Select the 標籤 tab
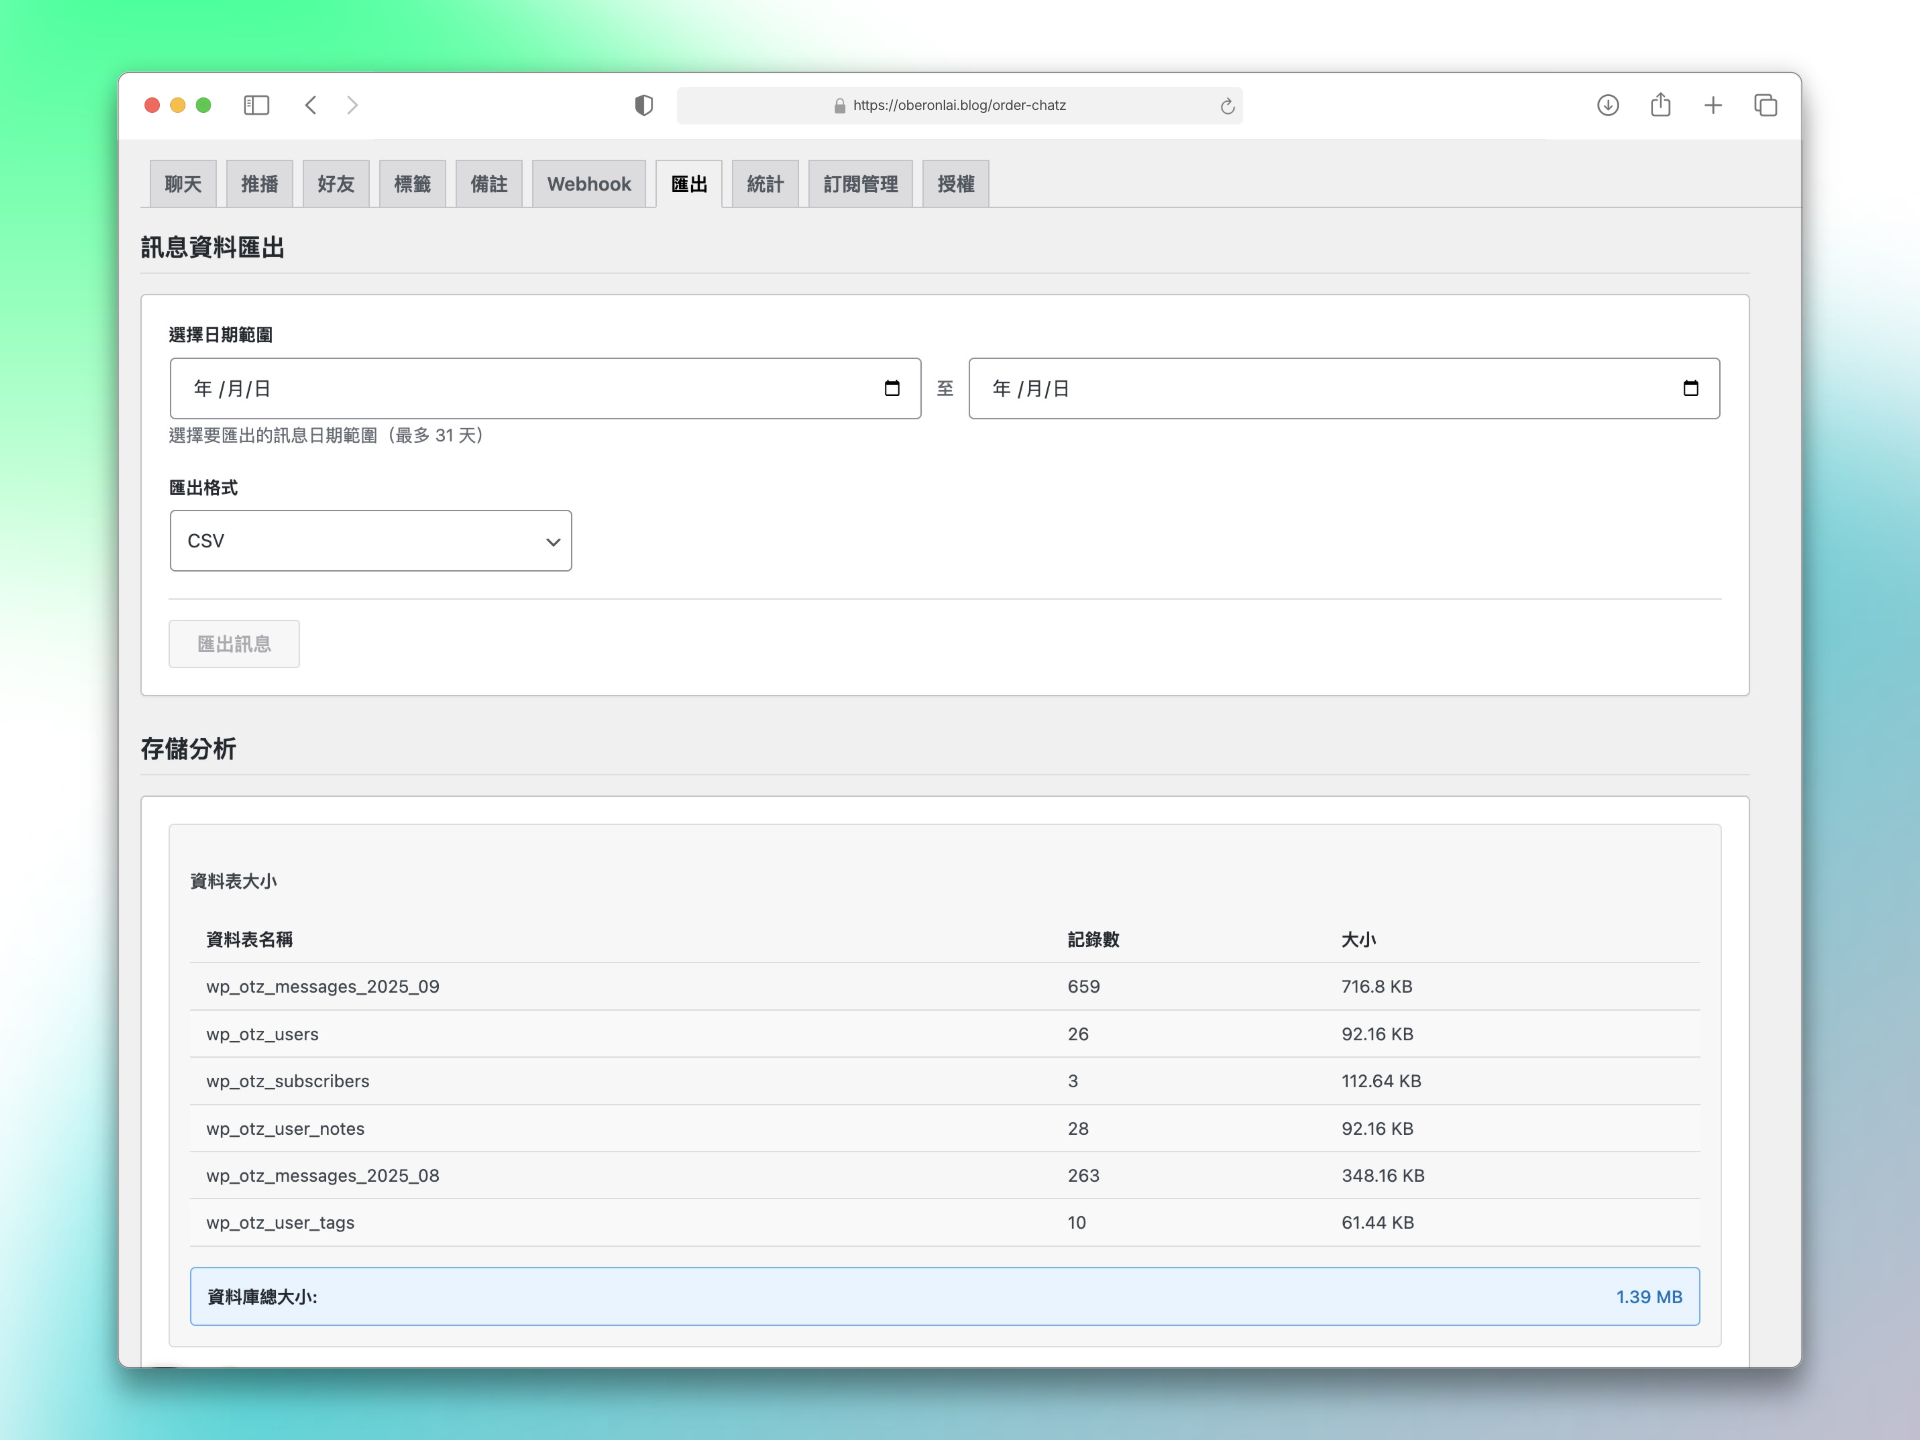1920x1440 pixels. 412,184
